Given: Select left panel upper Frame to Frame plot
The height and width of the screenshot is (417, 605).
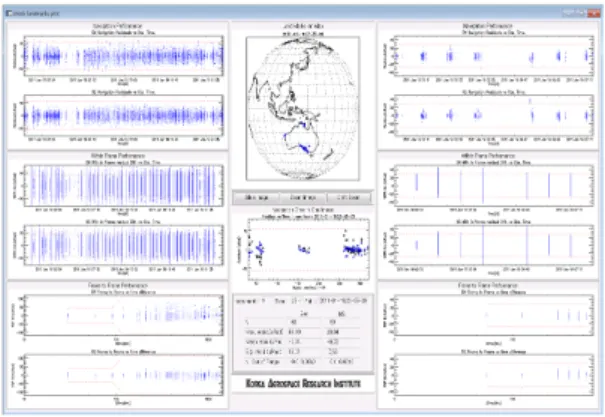Looking at the screenshot, I should pos(123,316).
